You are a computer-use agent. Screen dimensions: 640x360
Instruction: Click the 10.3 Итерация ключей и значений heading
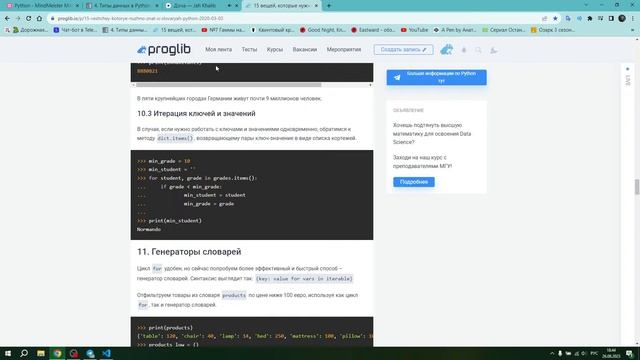coord(196,113)
